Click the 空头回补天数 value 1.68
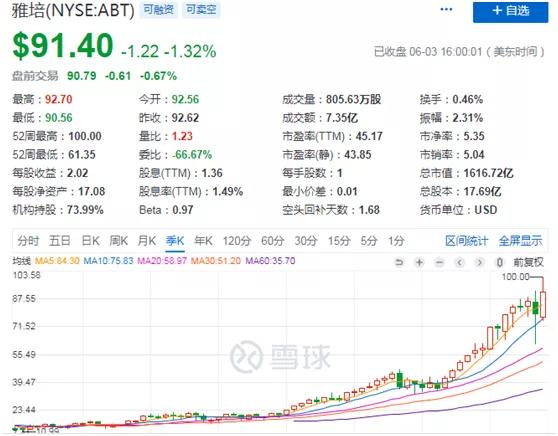 [369, 210]
